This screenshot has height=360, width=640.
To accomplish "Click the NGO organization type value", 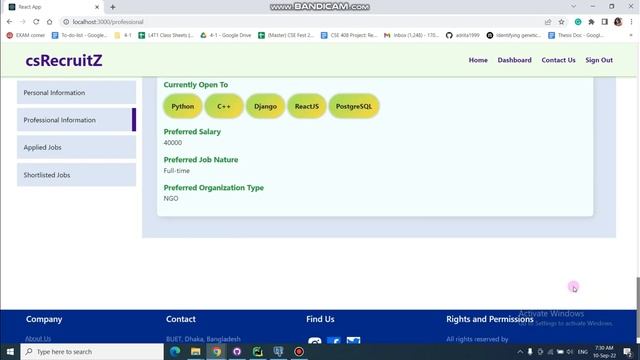I will (x=171, y=198).
